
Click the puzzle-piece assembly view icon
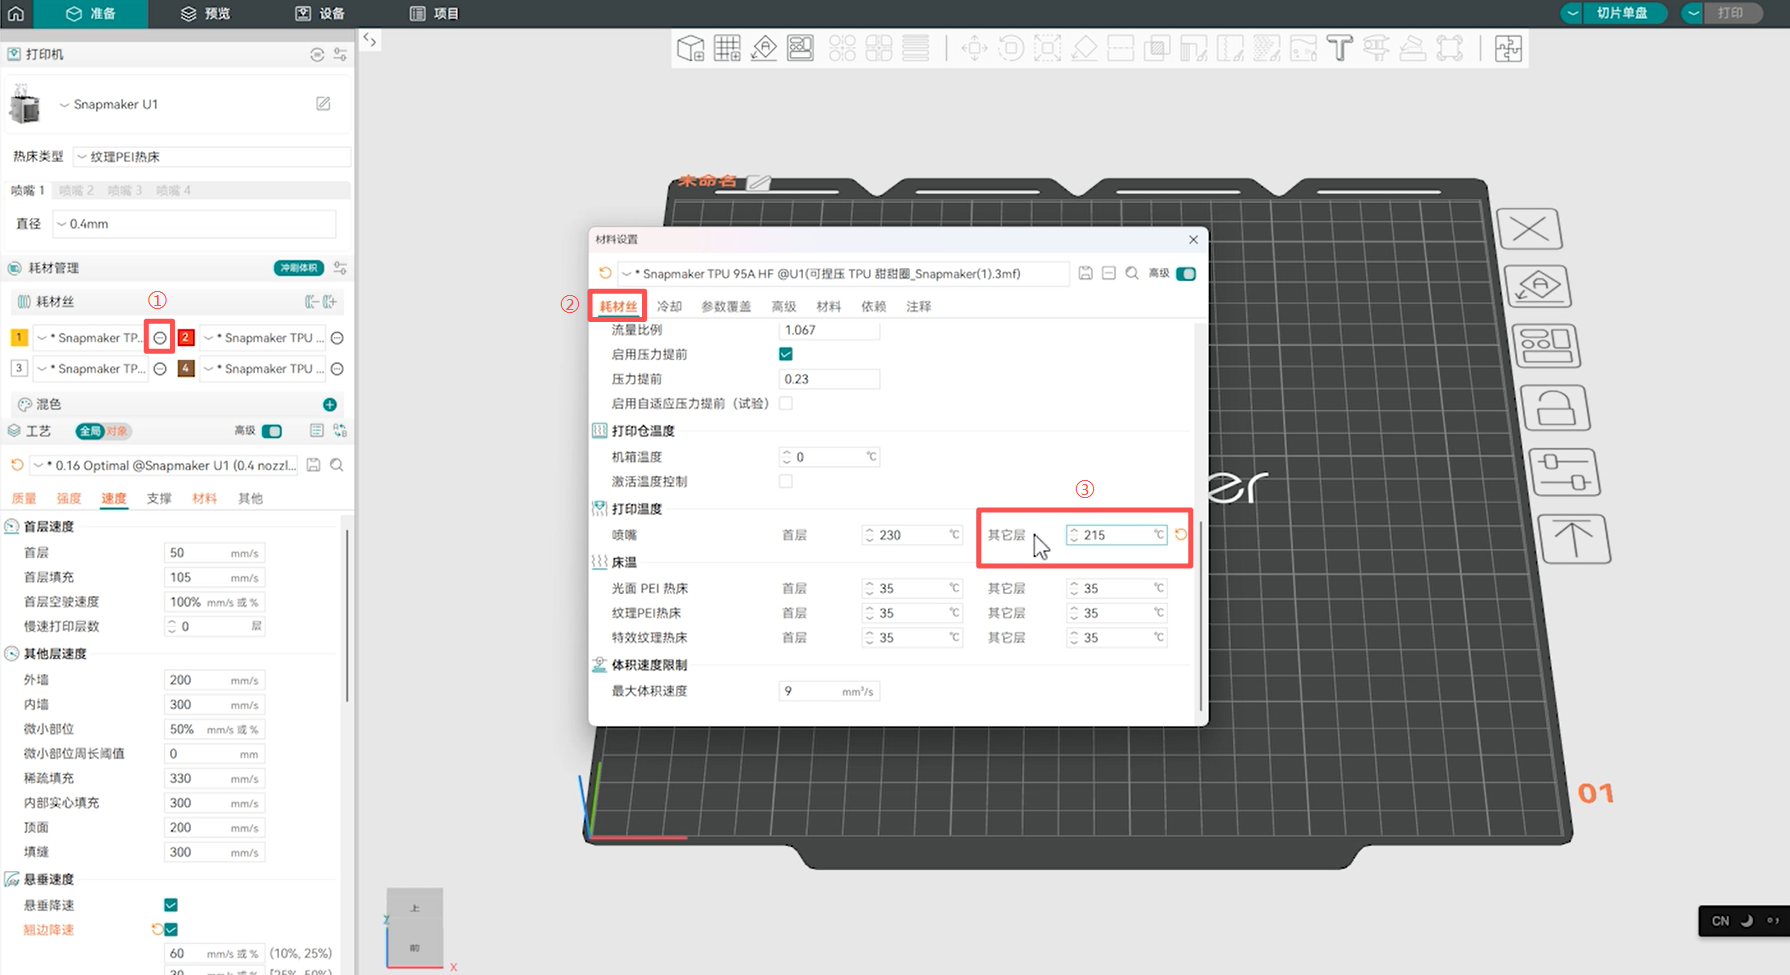pos(1508,48)
